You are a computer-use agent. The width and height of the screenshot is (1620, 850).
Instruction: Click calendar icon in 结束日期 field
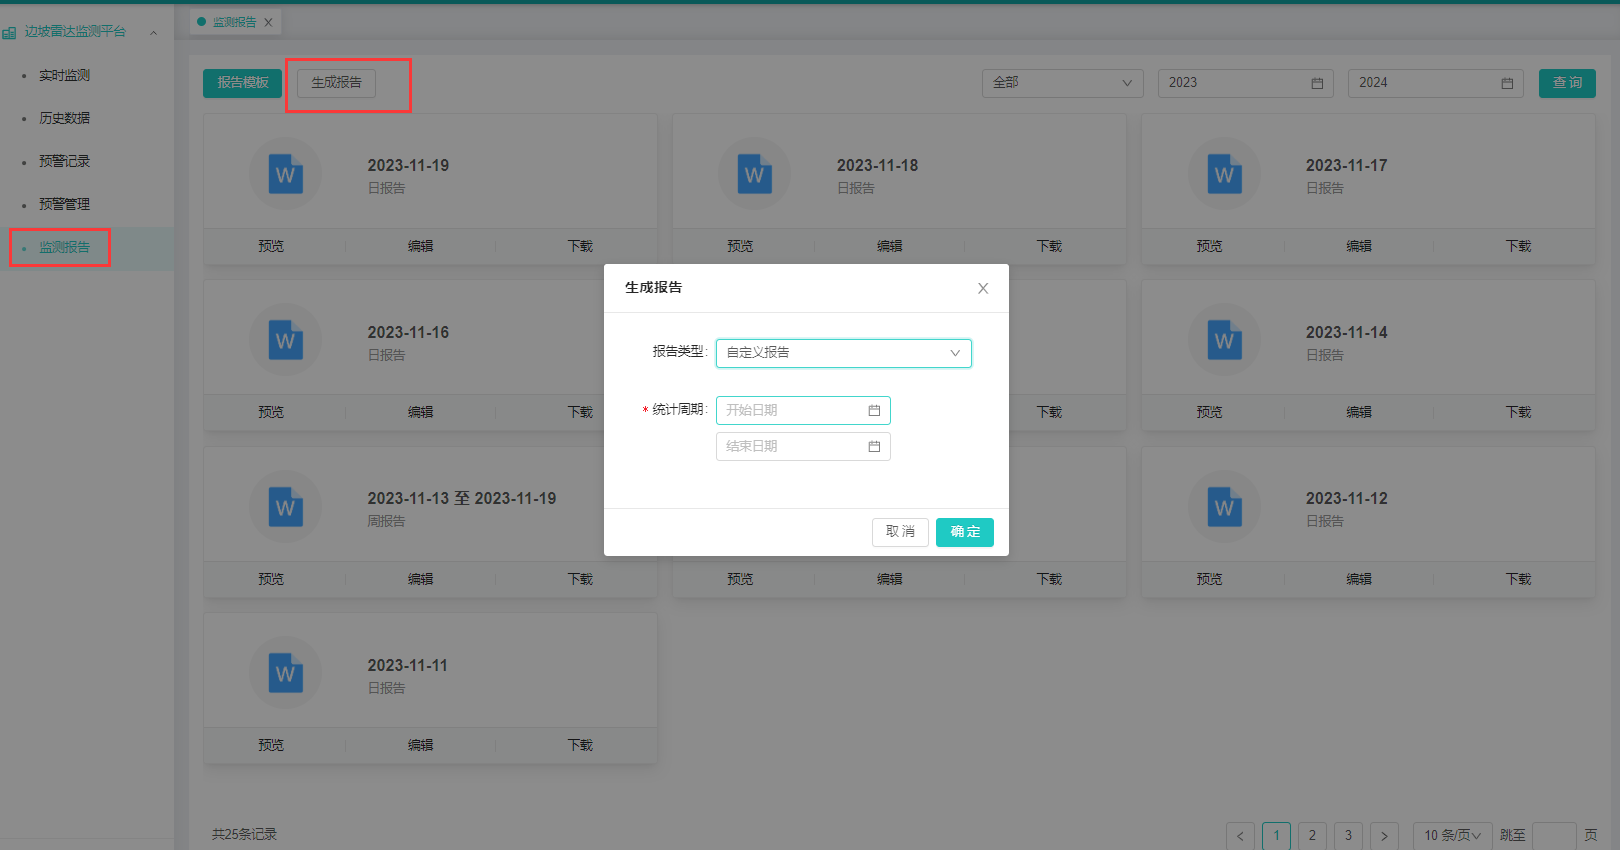tap(874, 447)
